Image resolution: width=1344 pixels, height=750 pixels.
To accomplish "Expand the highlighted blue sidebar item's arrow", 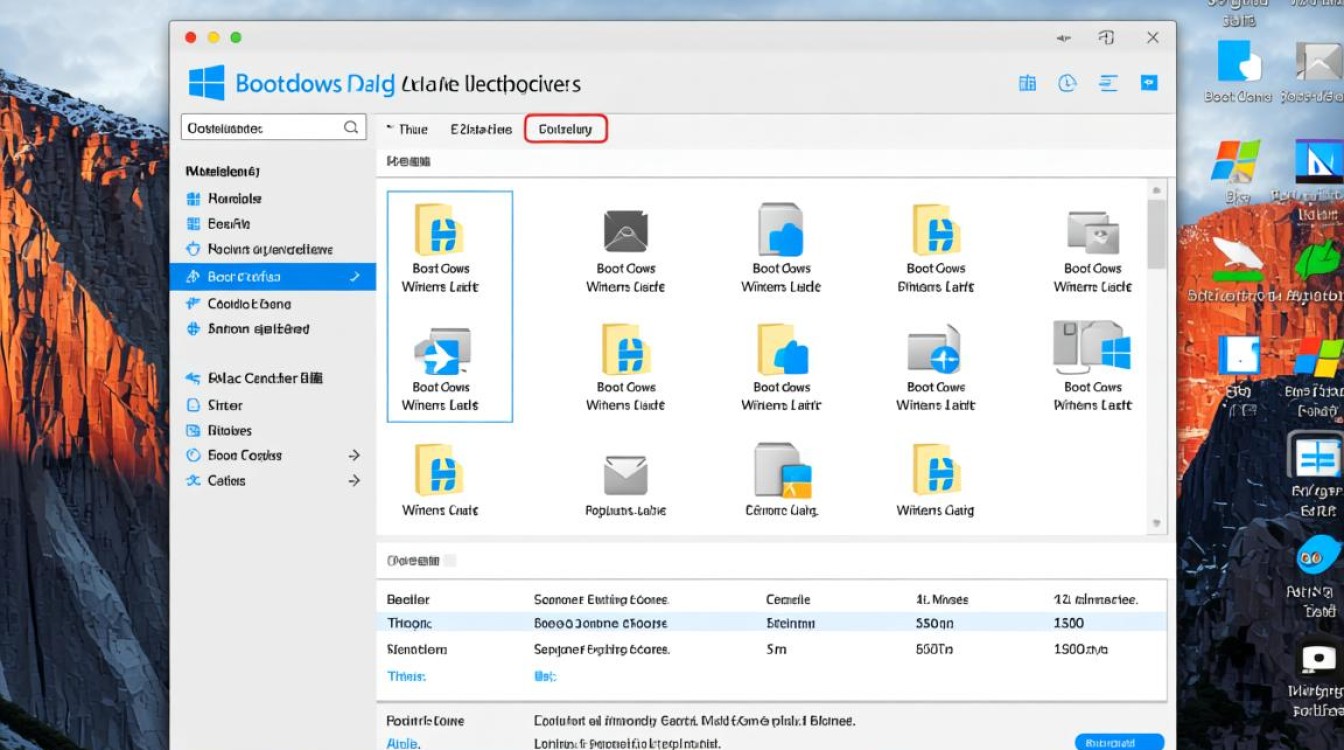I will (x=355, y=277).
